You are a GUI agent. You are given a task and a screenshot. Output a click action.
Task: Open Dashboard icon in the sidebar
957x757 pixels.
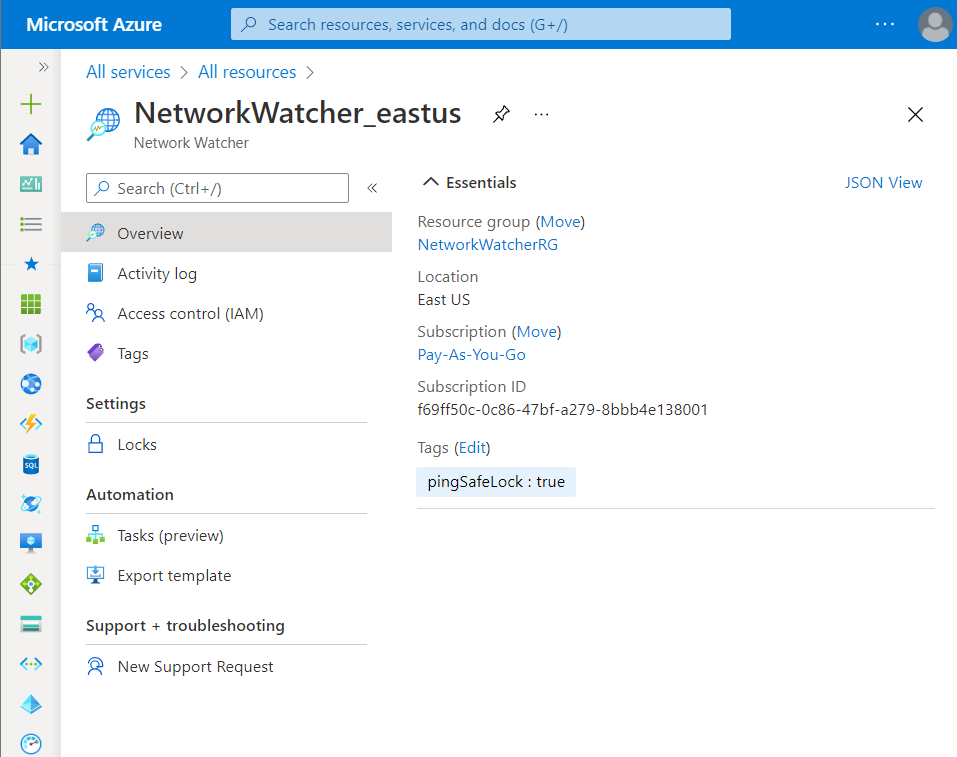click(x=31, y=184)
